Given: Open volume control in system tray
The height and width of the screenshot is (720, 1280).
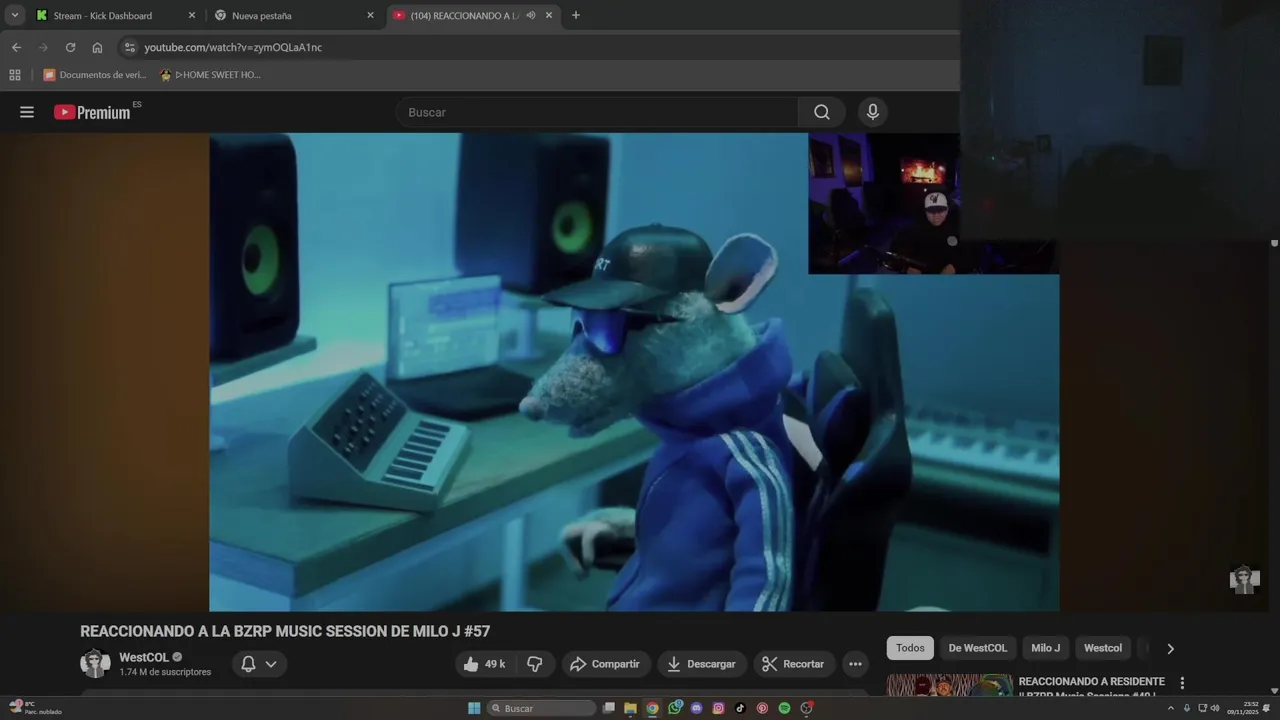Looking at the screenshot, I should tap(1215, 708).
